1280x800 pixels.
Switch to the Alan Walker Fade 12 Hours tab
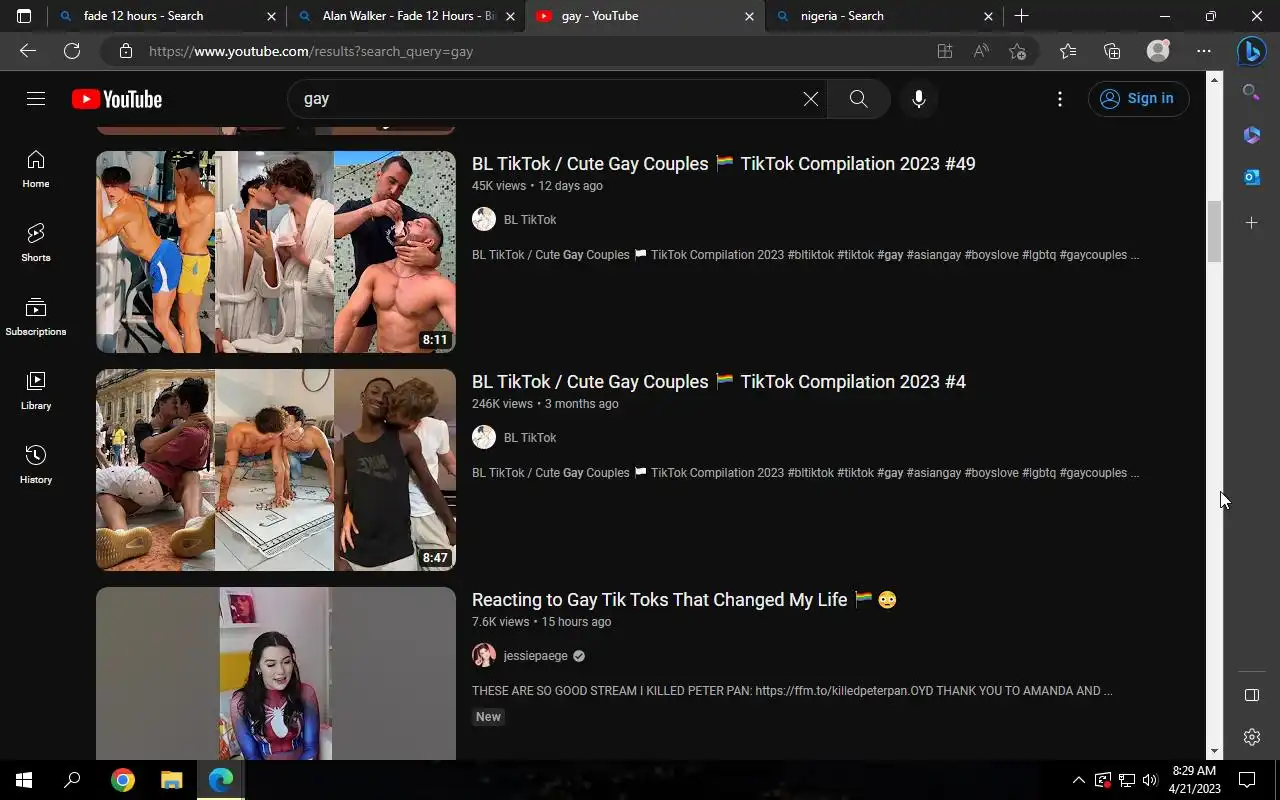[x=405, y=16]
